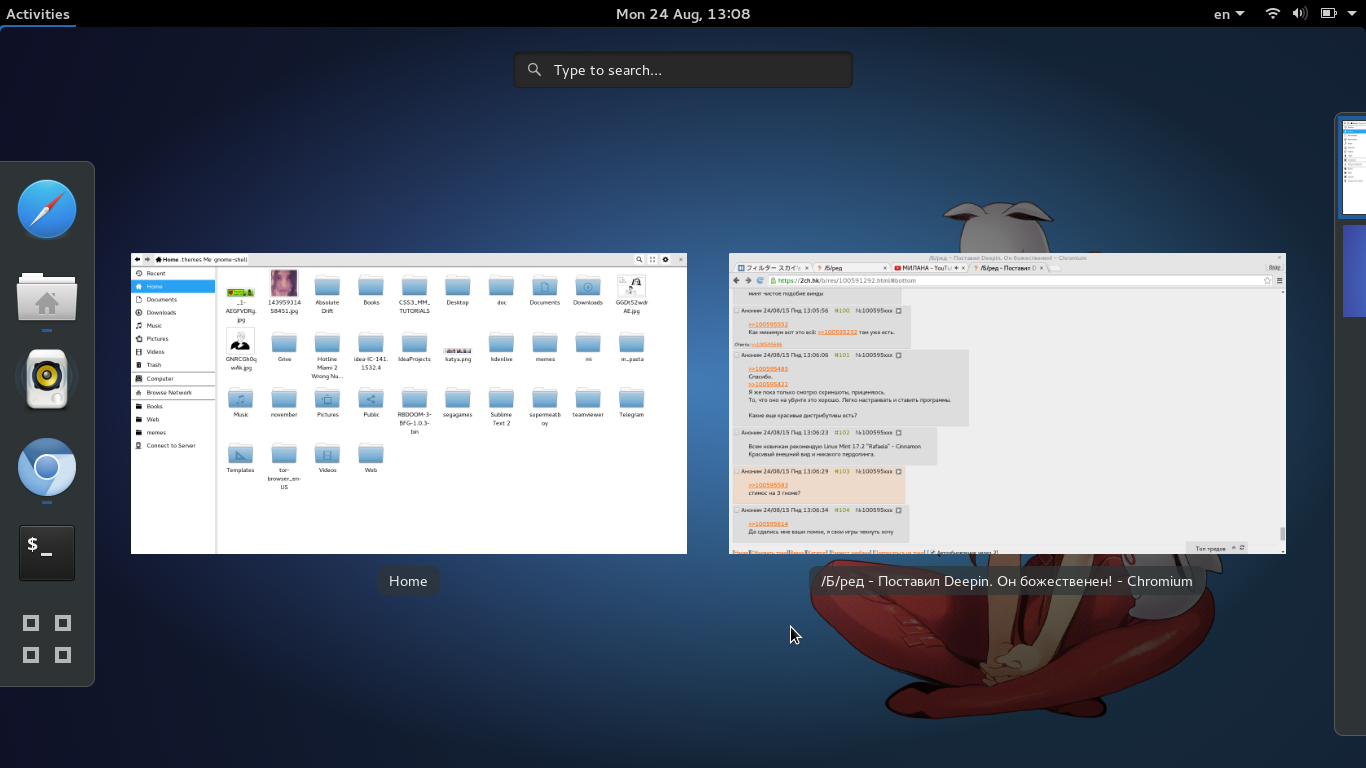Screen dimensions: 1366x768
Task: Click the Activities button in top bar
Action: pyautogui.click(x=38, y=14)
